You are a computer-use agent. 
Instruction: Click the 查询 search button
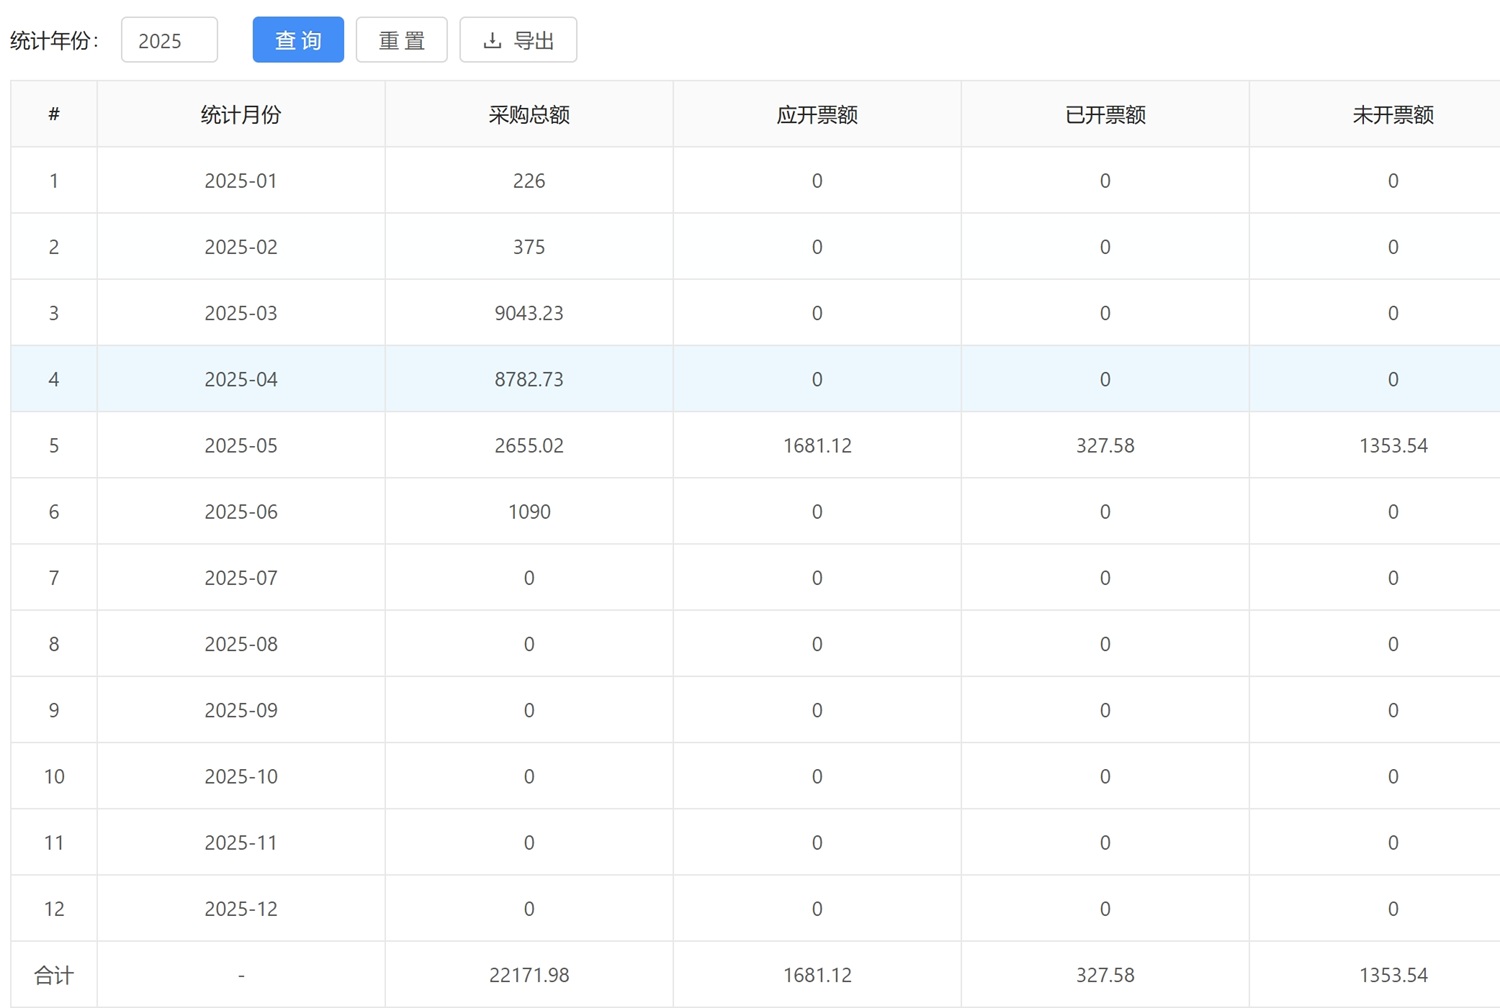pos(298,40)
